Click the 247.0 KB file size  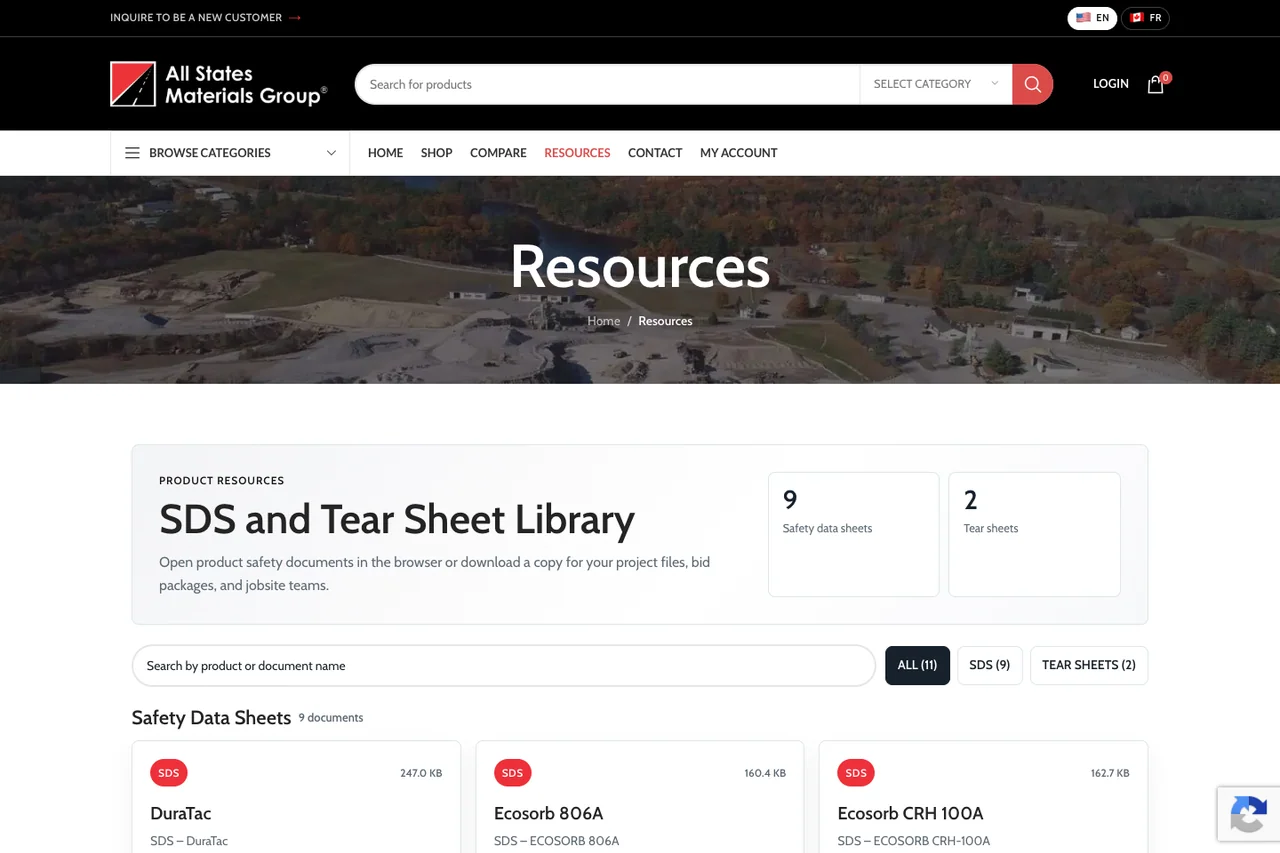point(421,773)
